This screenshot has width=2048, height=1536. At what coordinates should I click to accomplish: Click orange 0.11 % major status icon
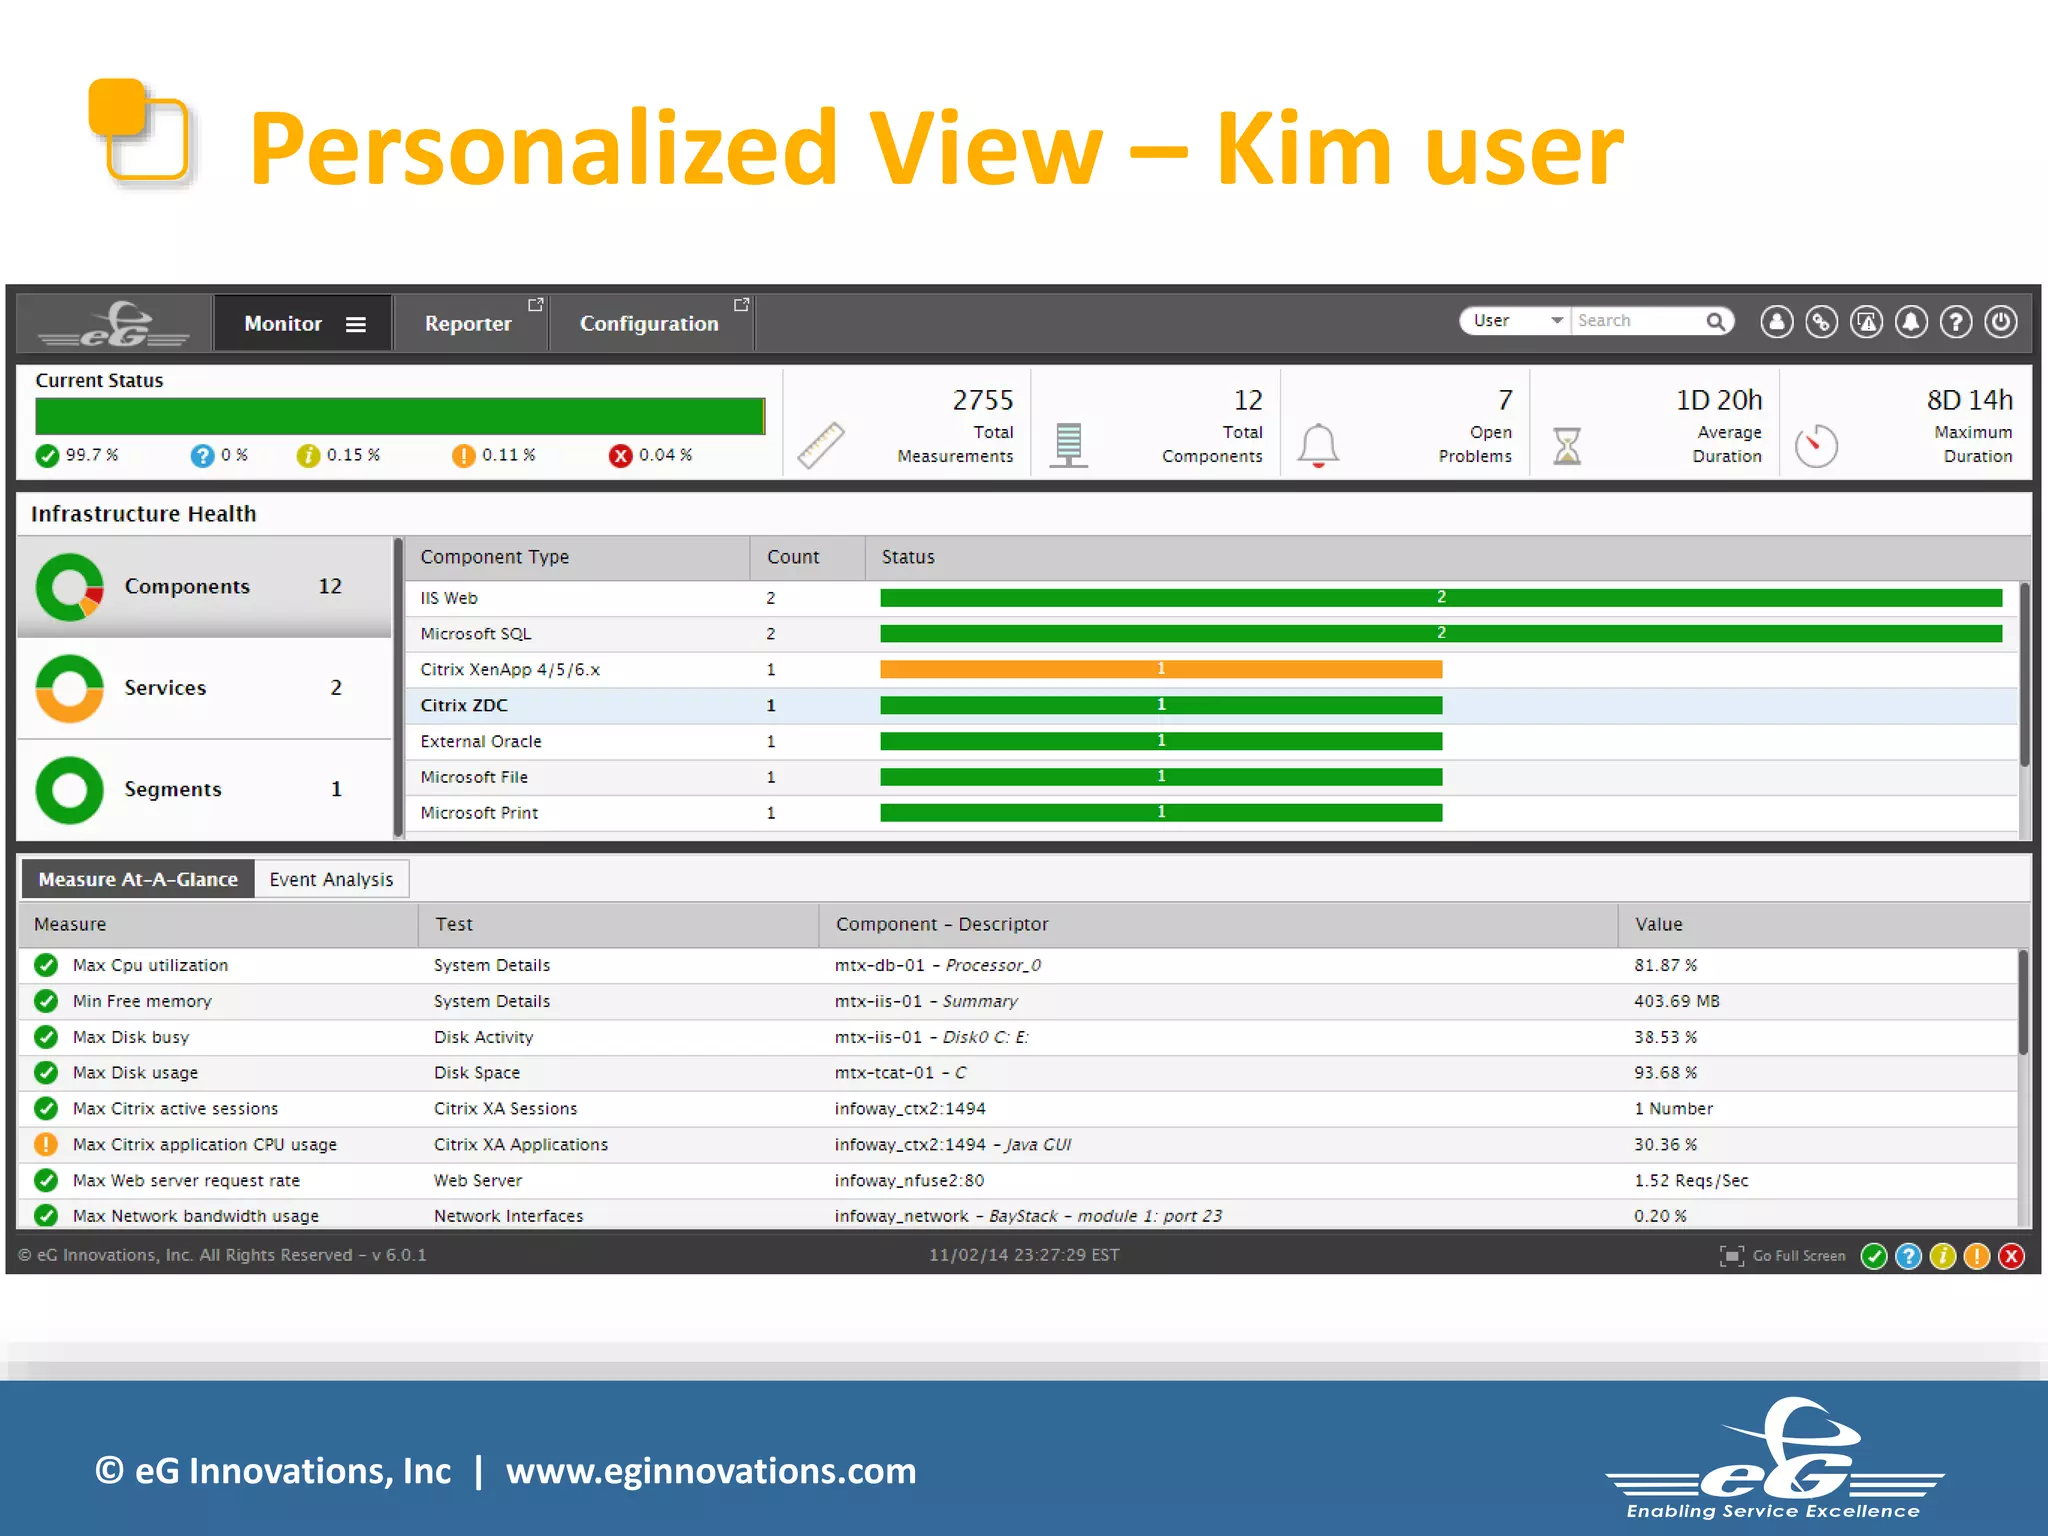click(x=463, y=456)
